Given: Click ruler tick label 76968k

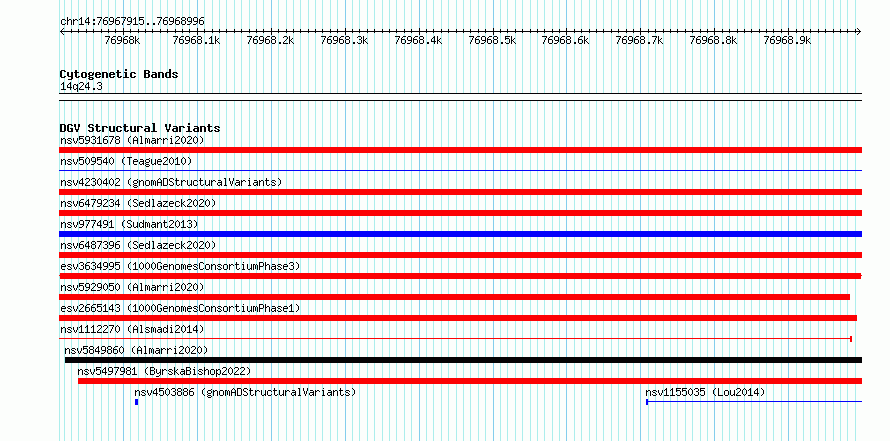Looking at the screenshot, I should (122, 40).
